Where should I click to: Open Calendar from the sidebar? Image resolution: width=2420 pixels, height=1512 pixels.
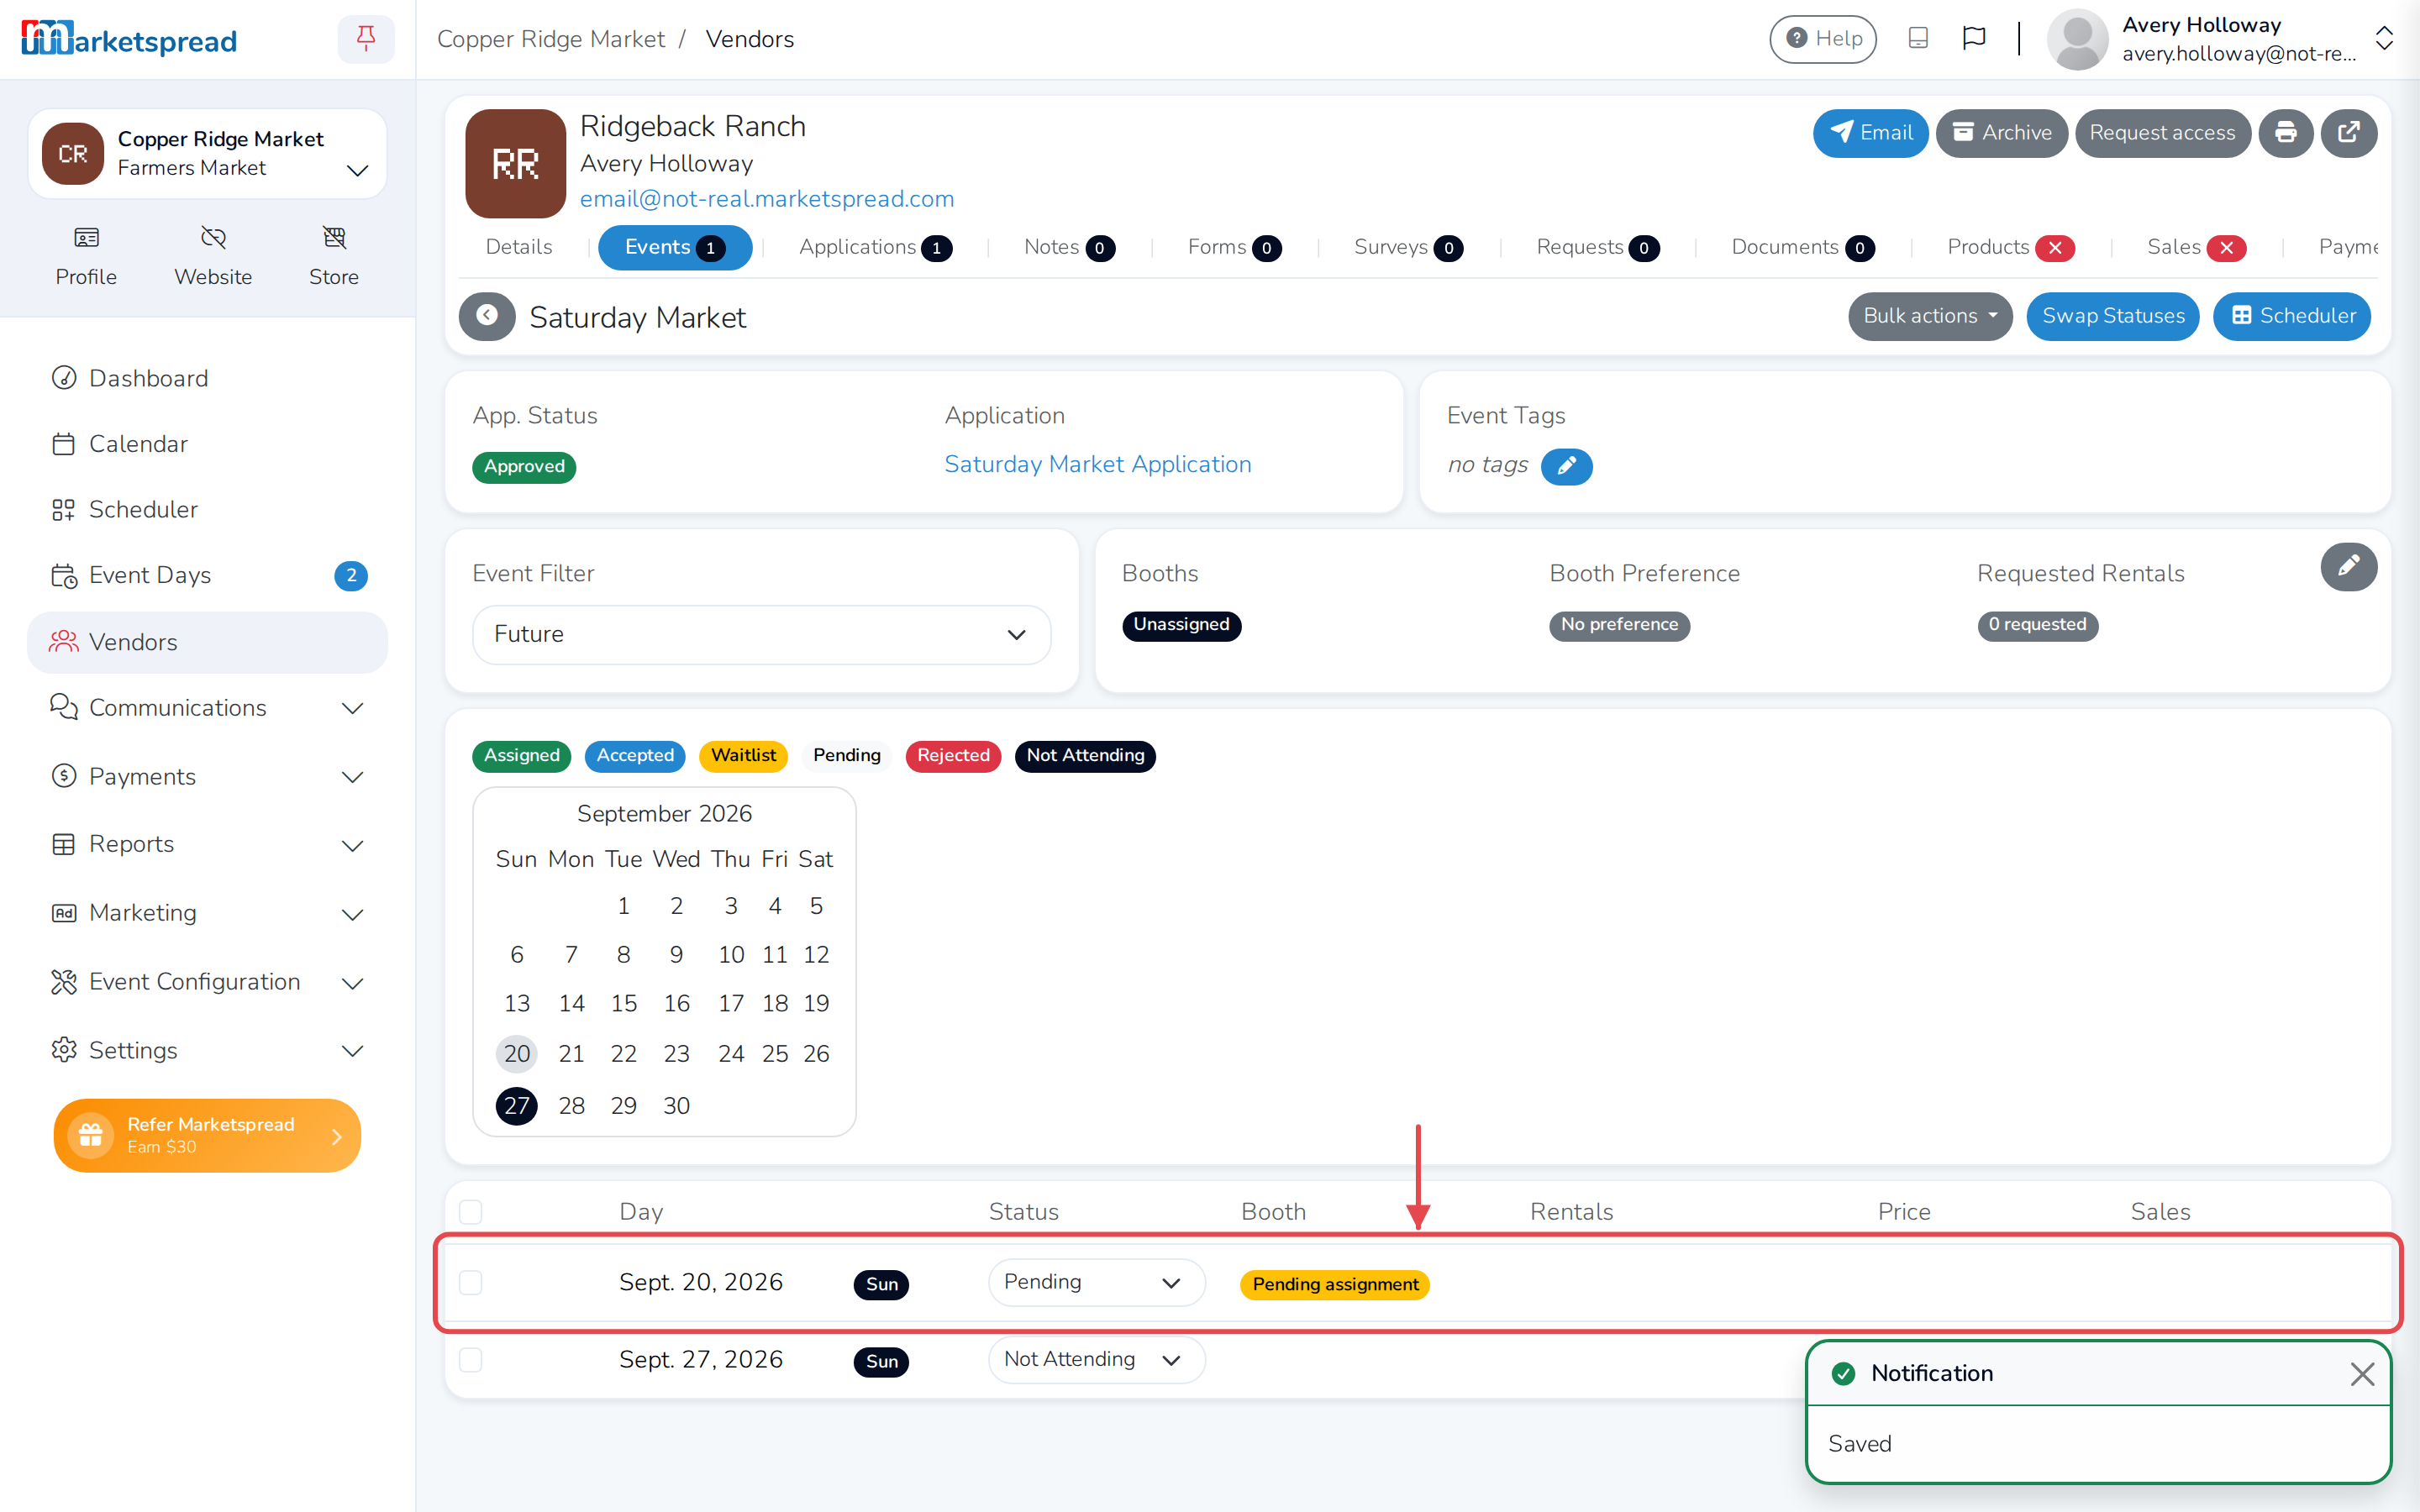pos(207,444)
